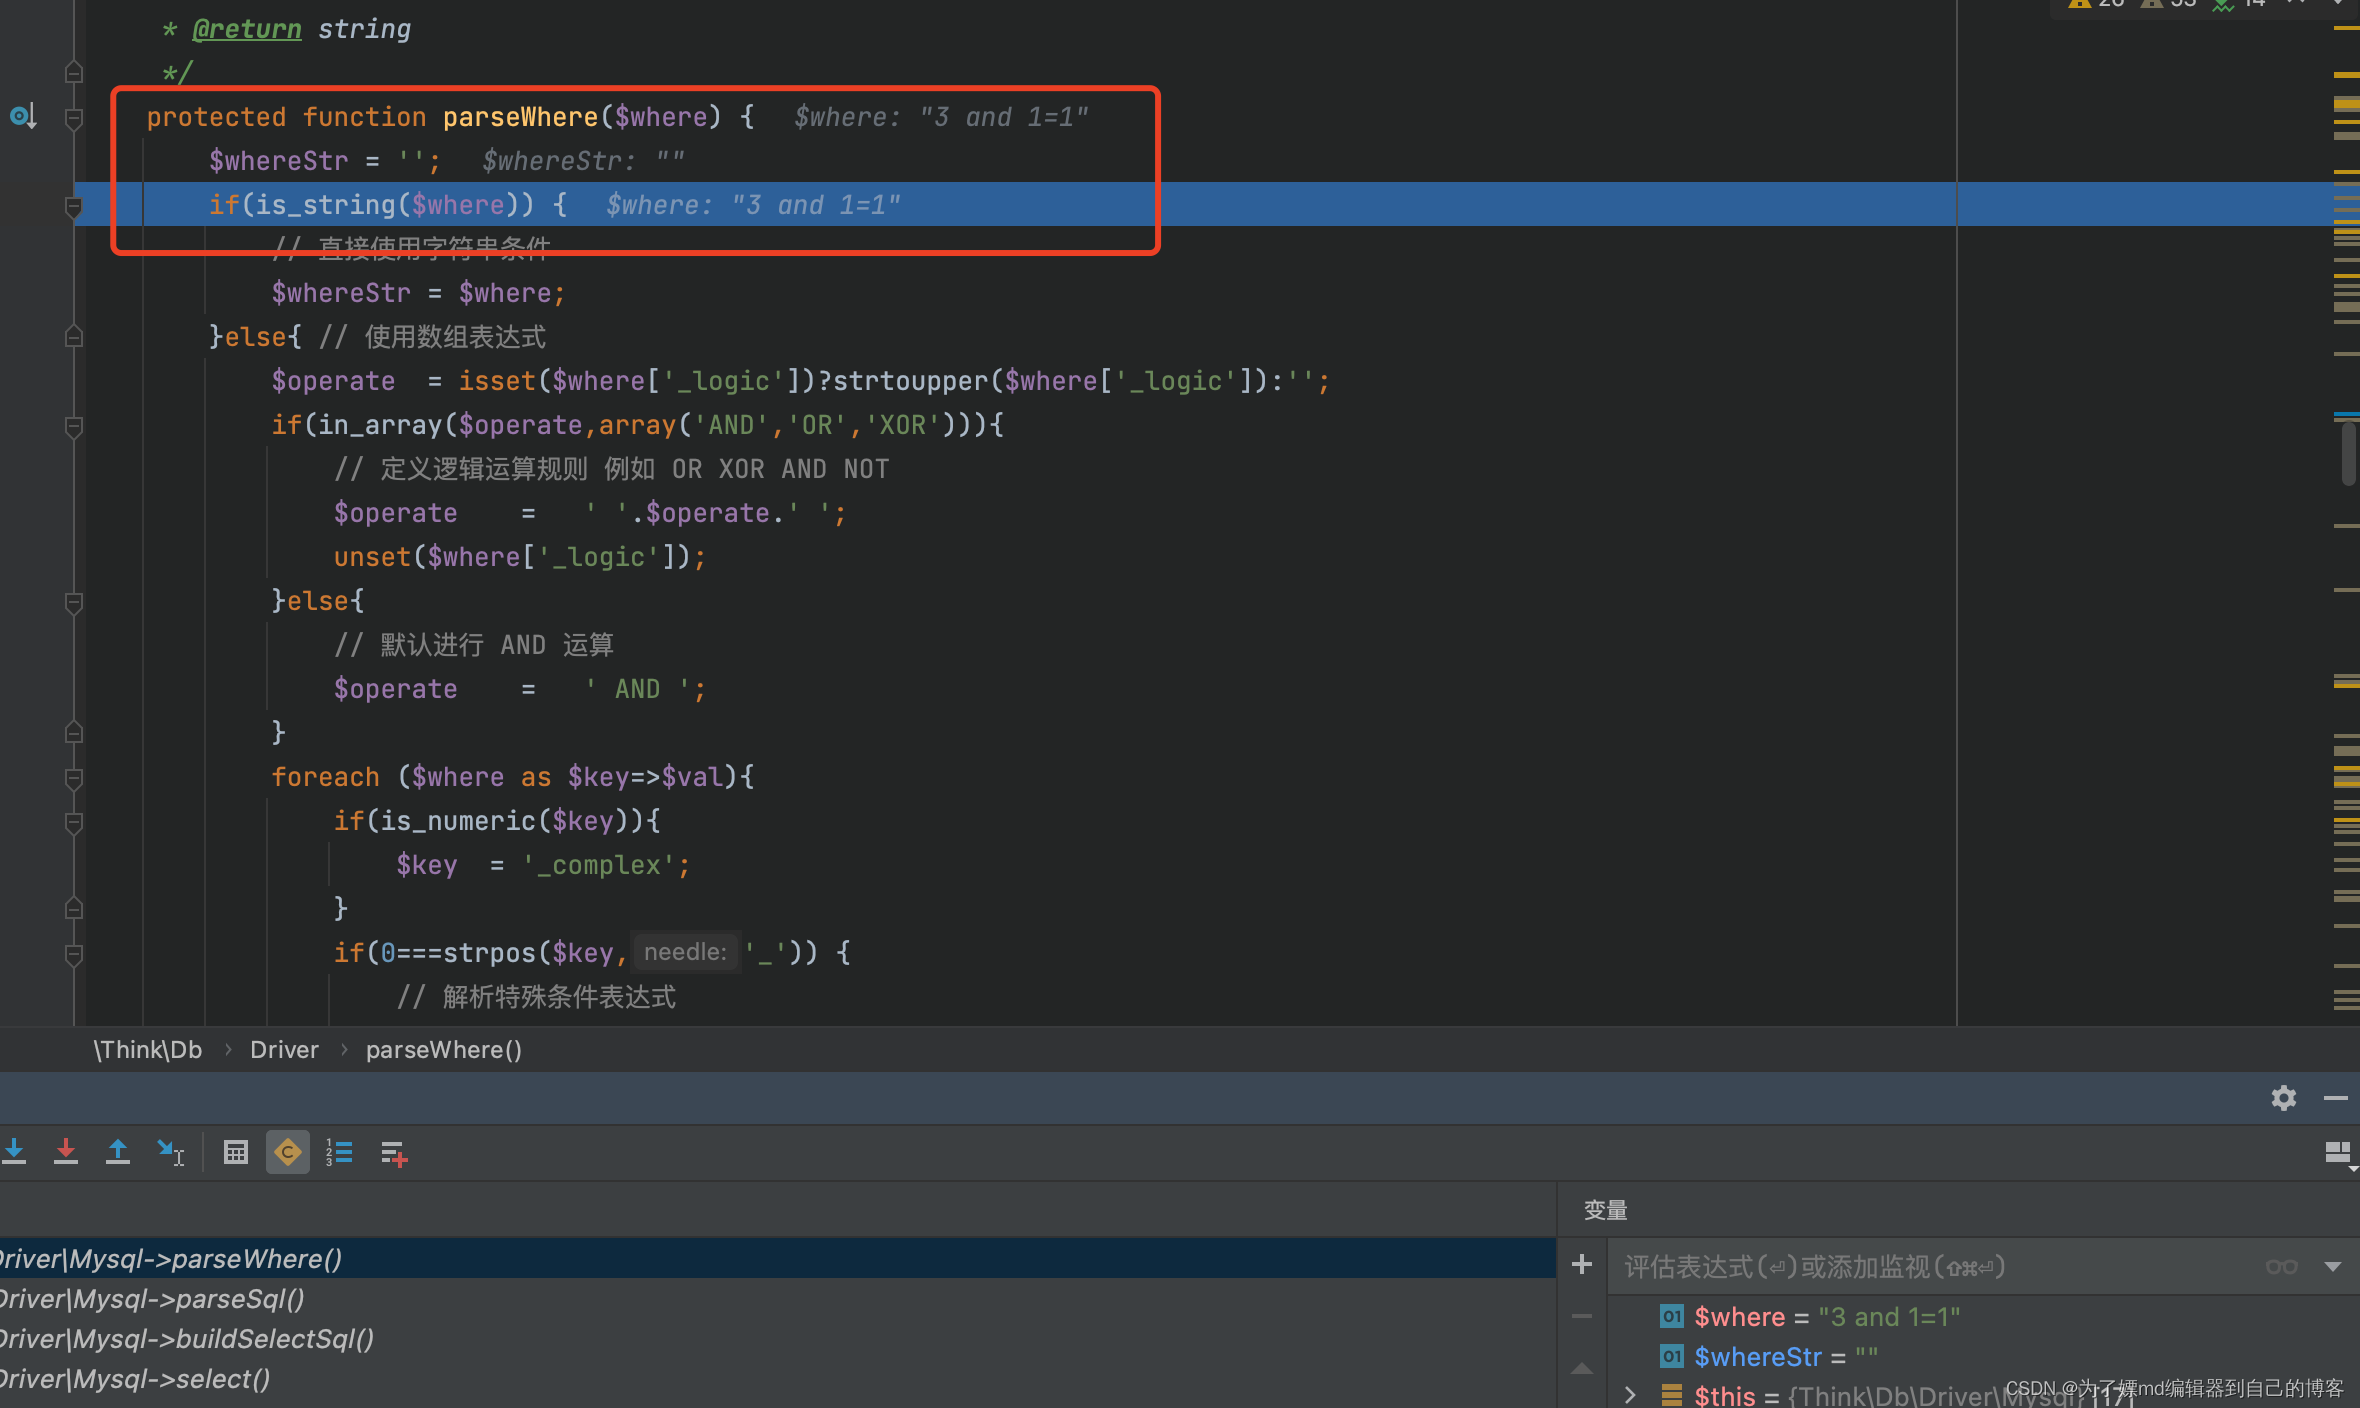Click the Driver breadcrumb item
This screenshot has height=1408, width=2360.
(284, 1049)
